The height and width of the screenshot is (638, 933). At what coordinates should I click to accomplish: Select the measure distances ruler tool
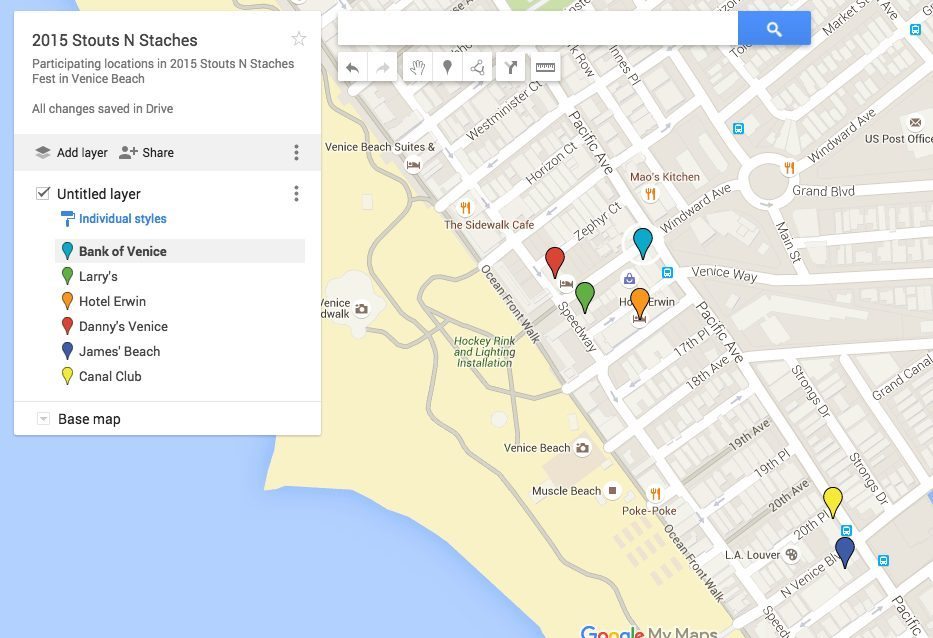(545, 68)
